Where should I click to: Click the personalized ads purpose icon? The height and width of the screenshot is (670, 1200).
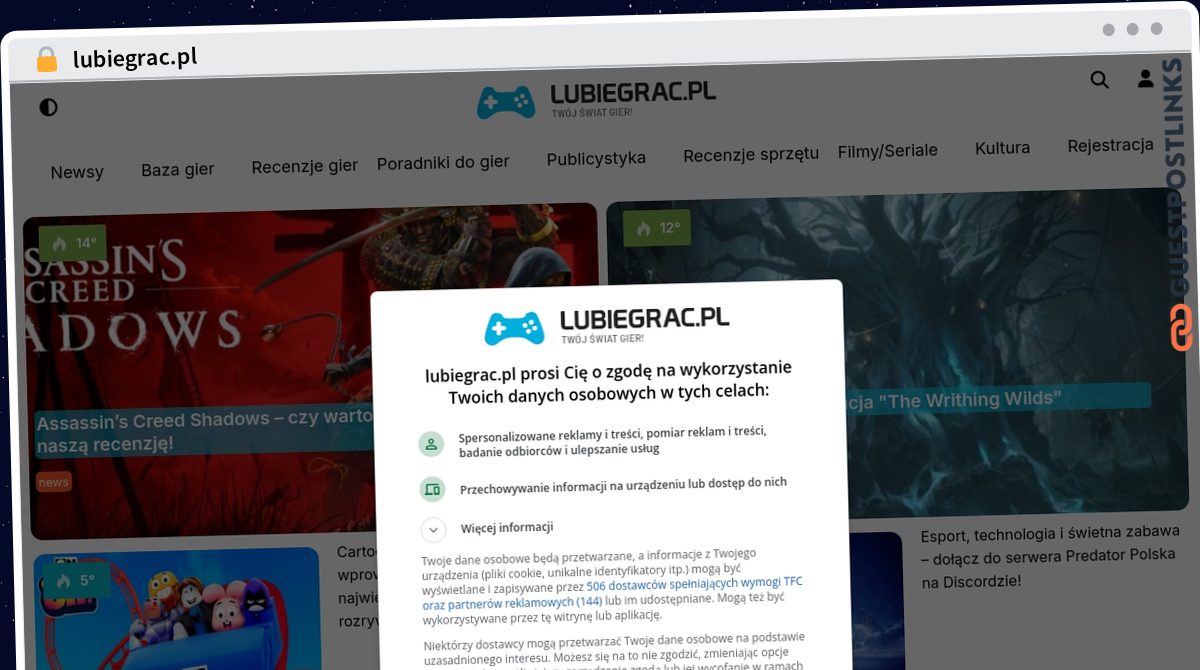pos(431,444)
